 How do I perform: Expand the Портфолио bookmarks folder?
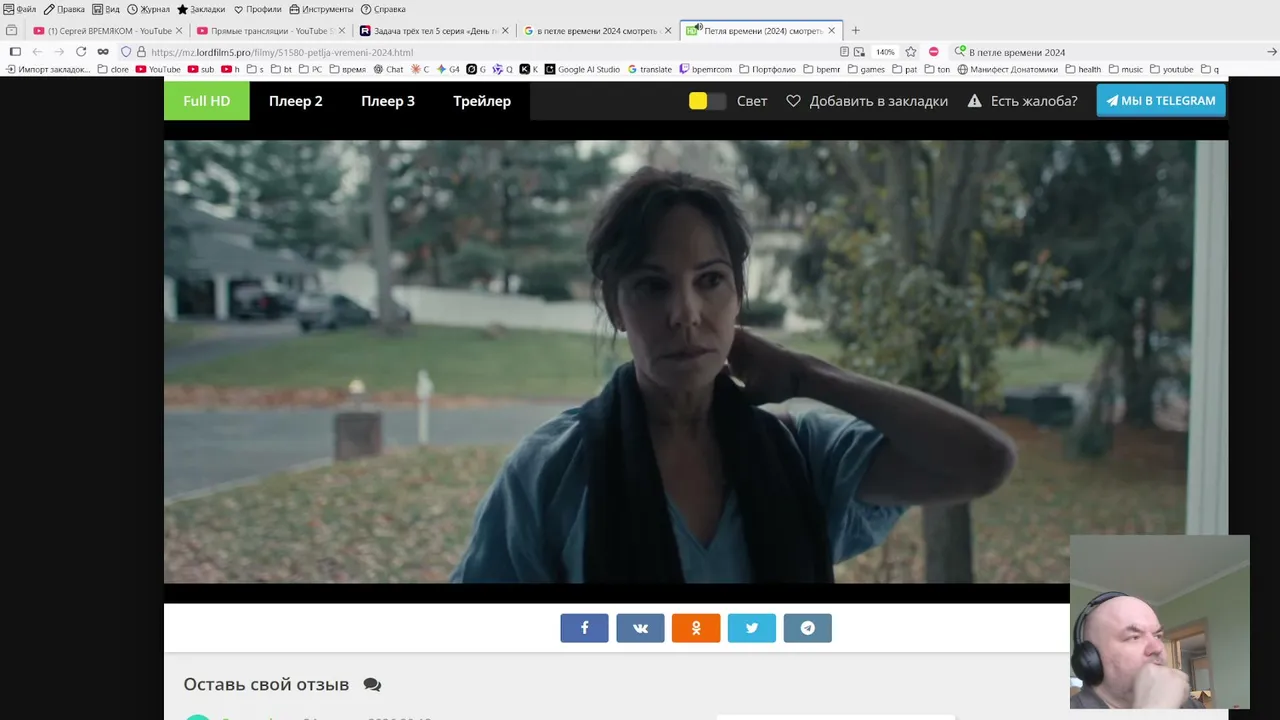click(767, 70)
